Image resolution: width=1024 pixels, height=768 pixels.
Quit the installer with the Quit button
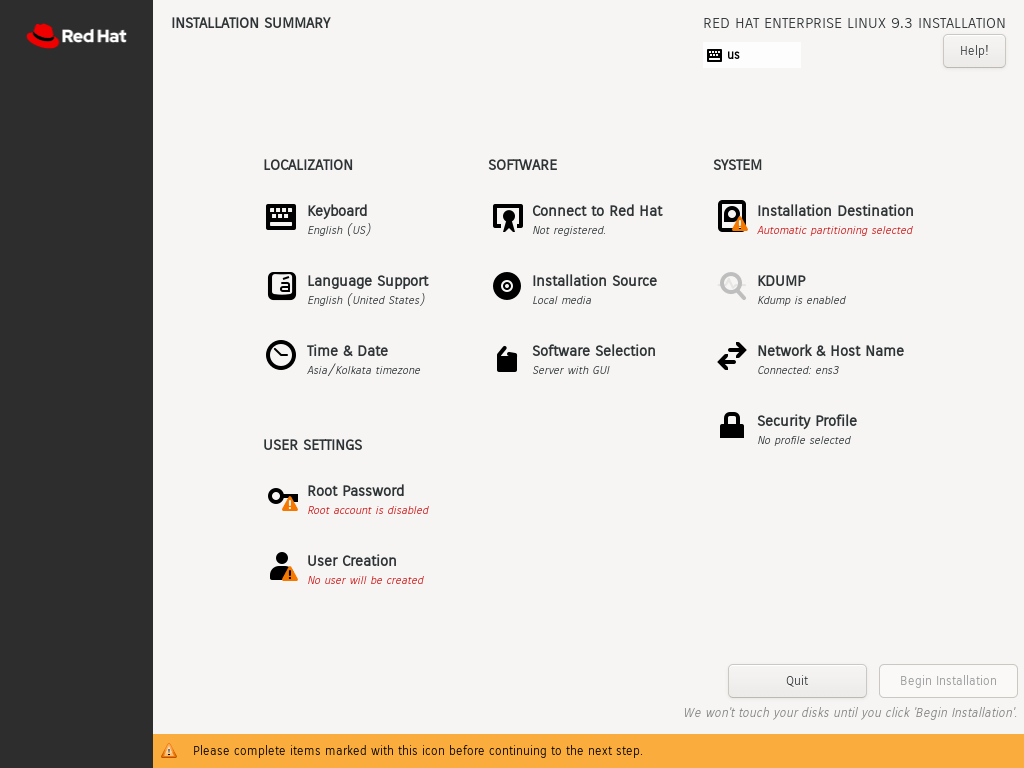click(x=797, y=680)
